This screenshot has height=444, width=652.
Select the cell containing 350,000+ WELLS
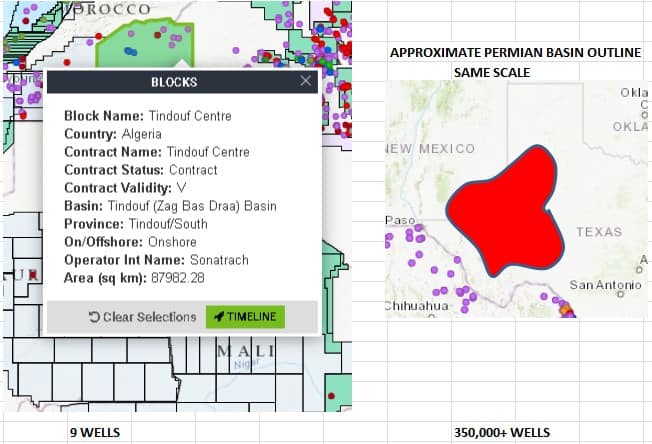tap(501, 433)
